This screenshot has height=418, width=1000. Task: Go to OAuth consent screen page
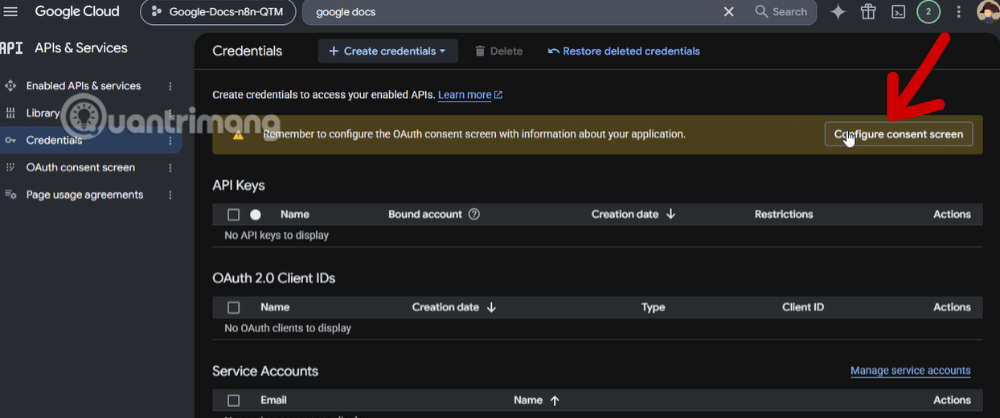pos(80,167)
